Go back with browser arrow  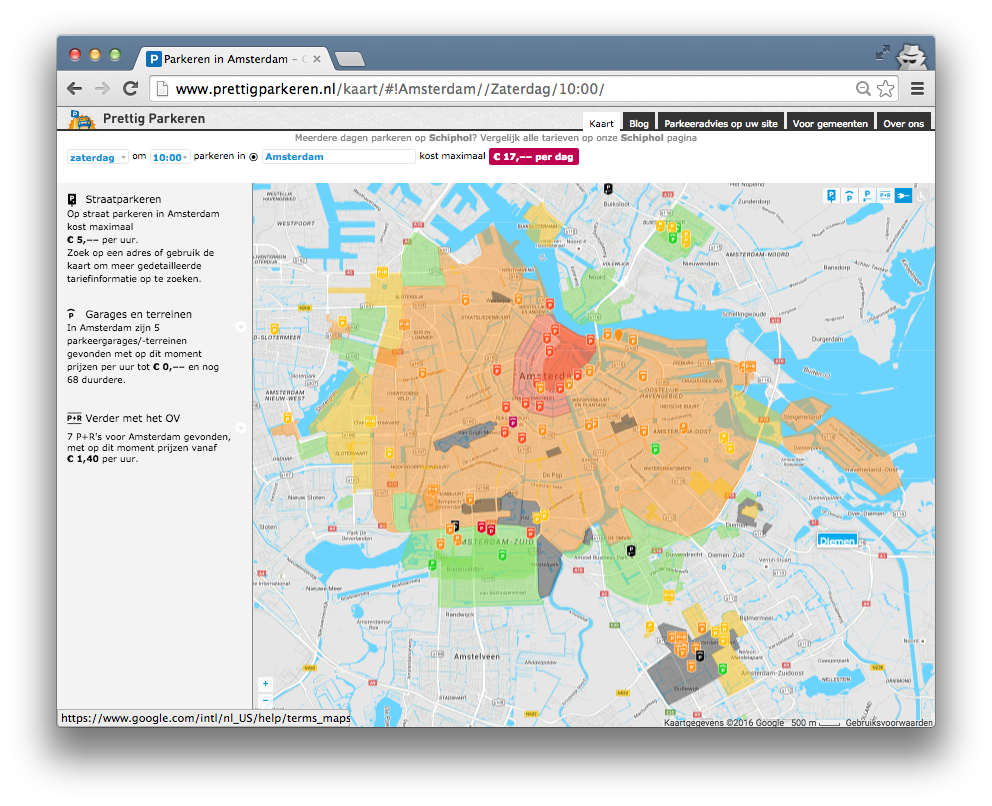[75, 89]
